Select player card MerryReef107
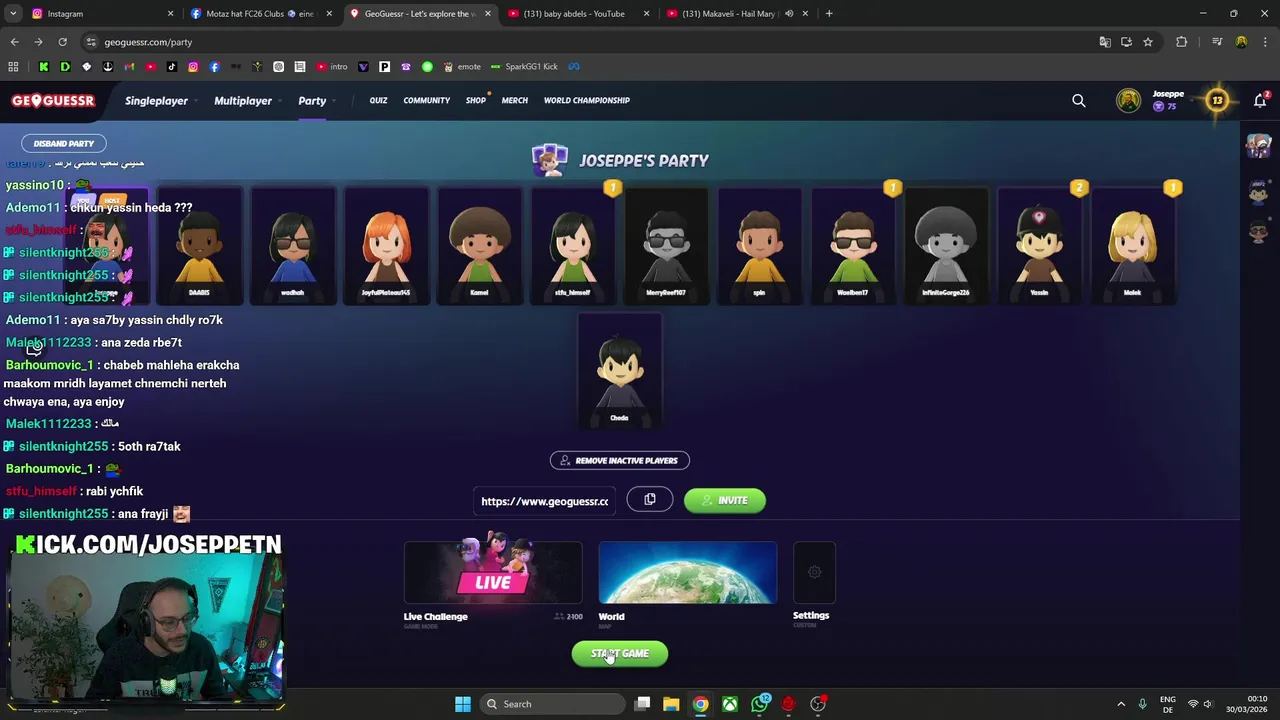Viewport: 1280px width, 720px height. click(x=666, y=245)
